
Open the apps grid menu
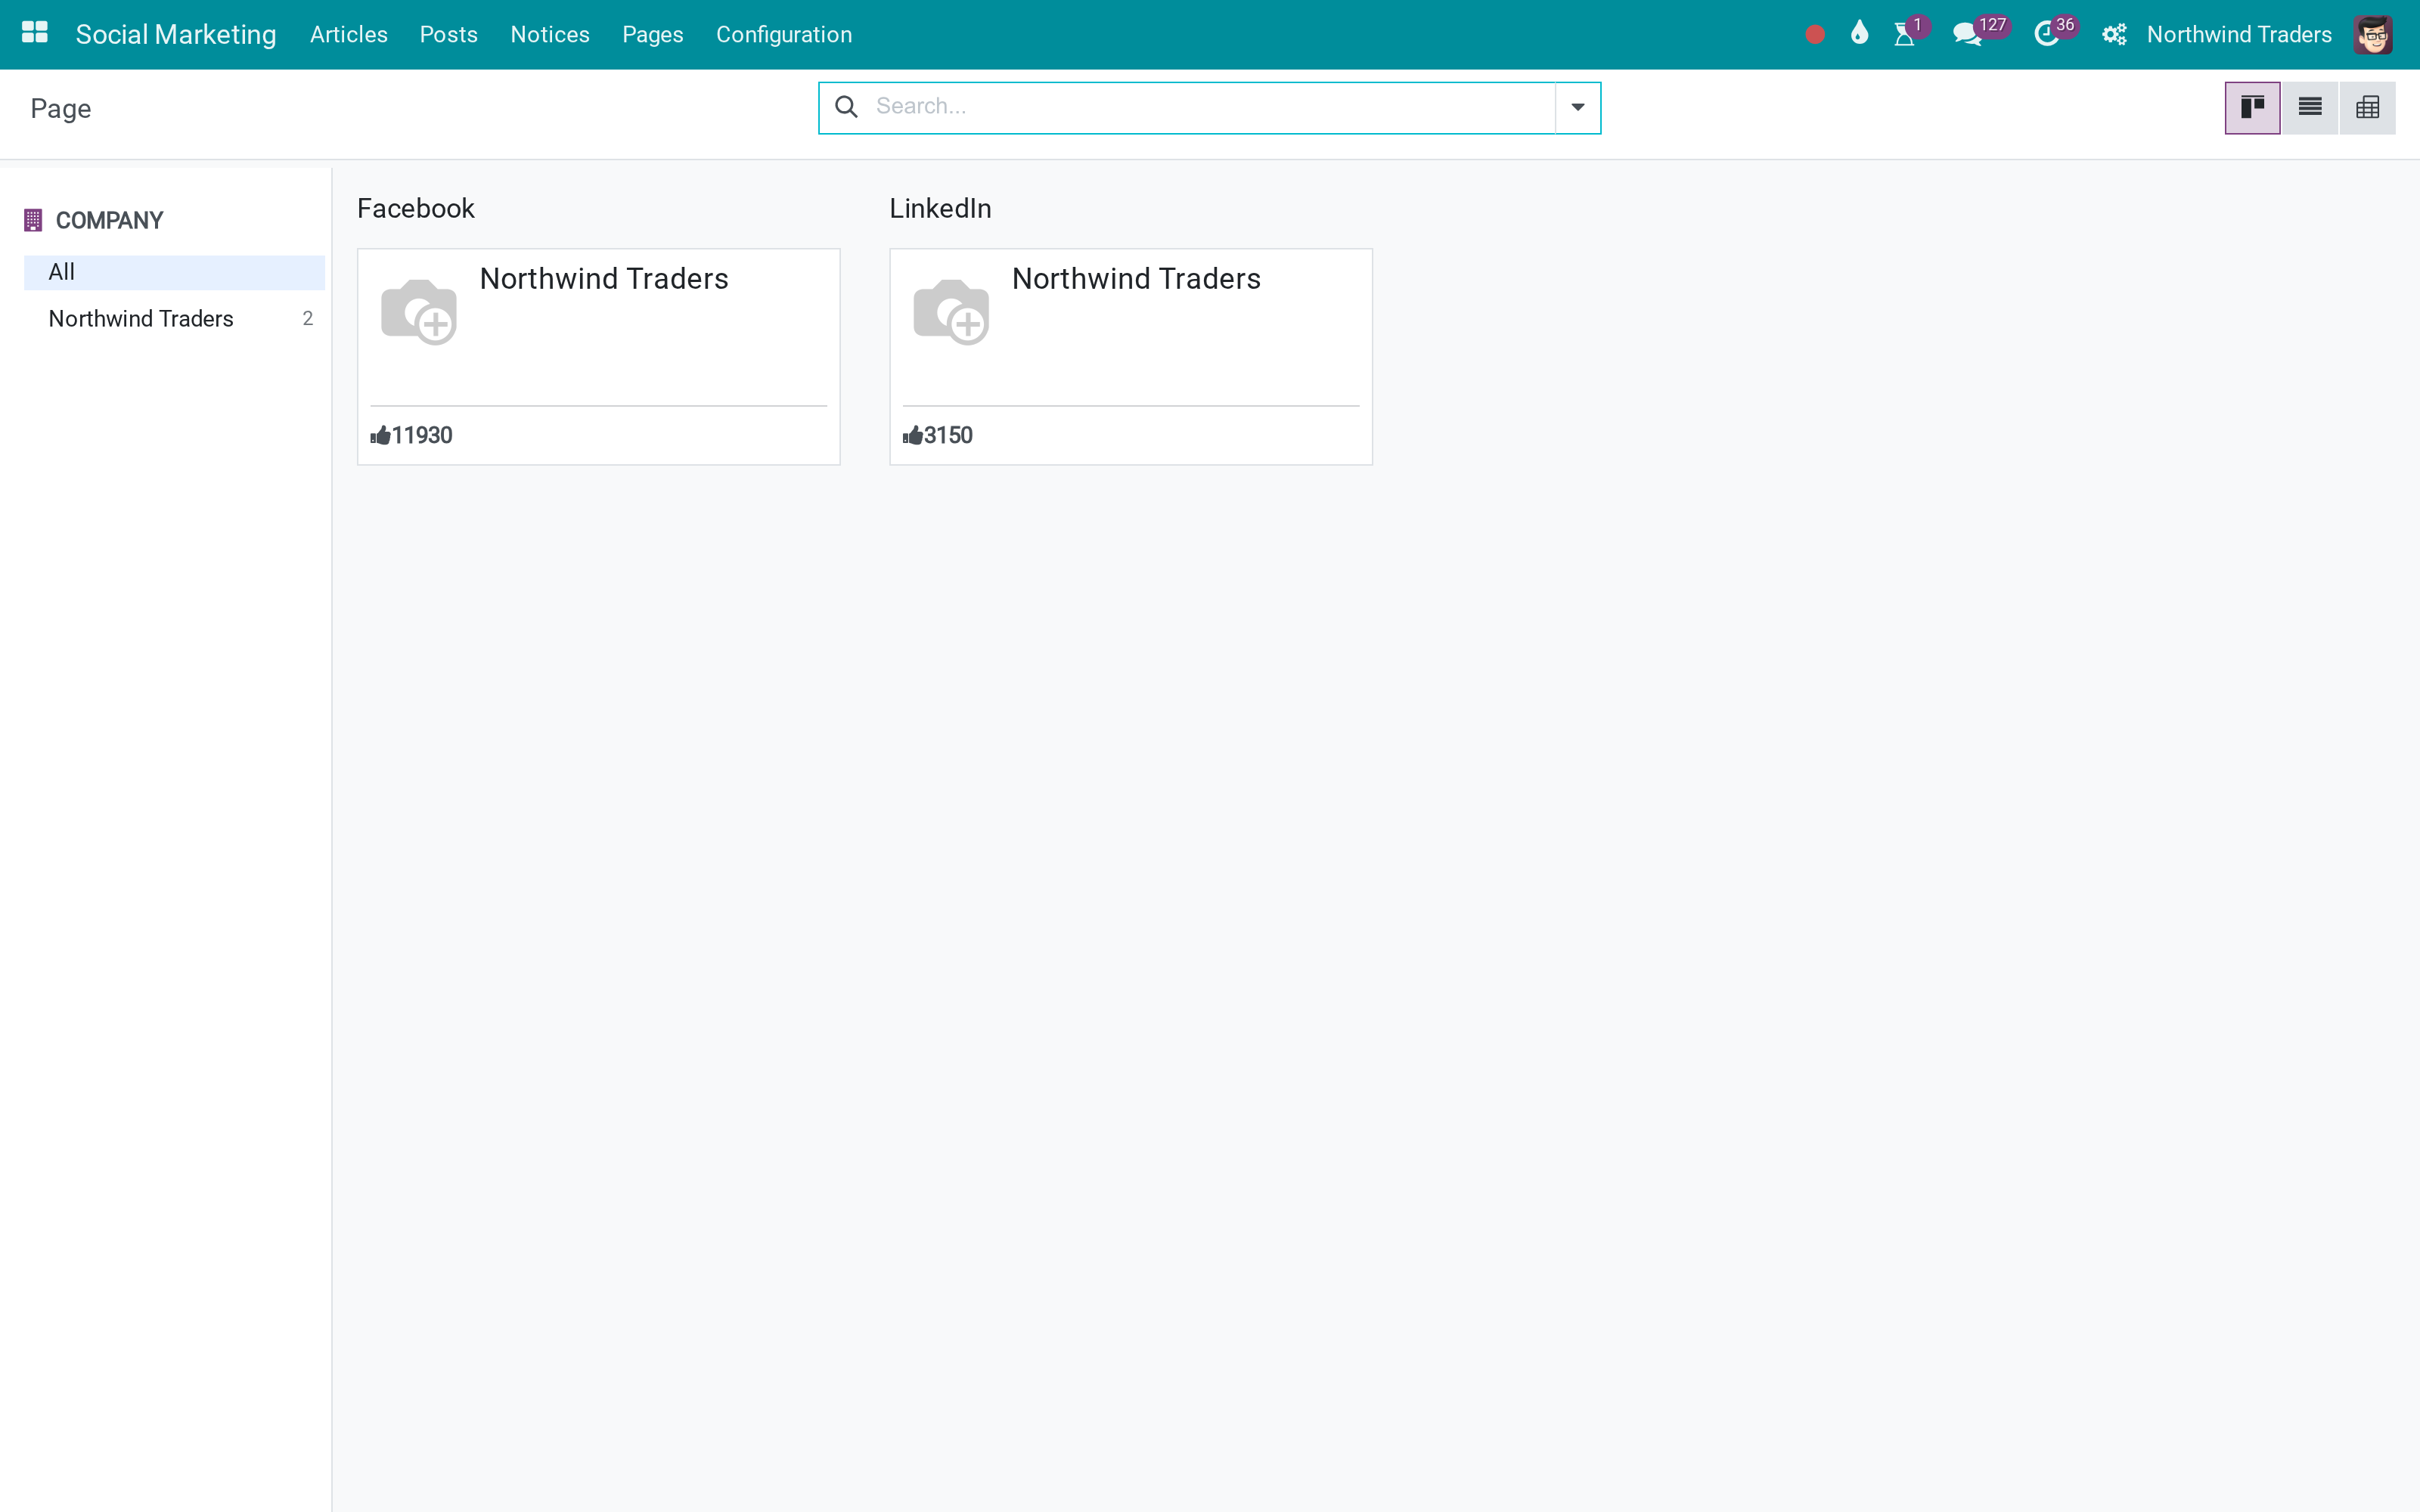coord(35,34)
